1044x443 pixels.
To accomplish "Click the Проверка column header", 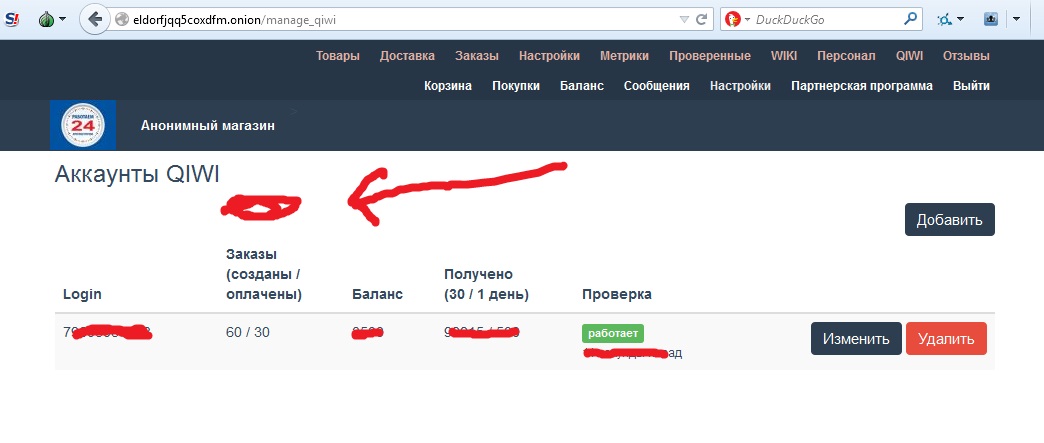I will (617, 294).
